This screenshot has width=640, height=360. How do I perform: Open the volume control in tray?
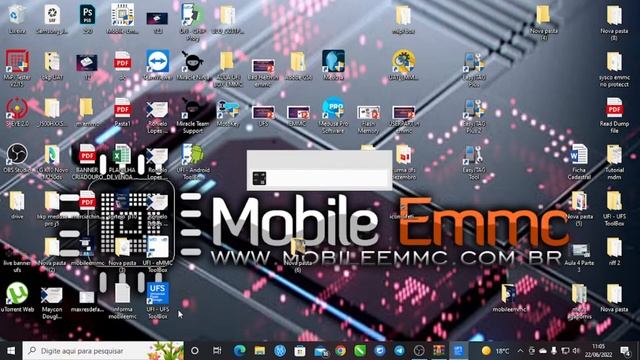click(576, 351)
